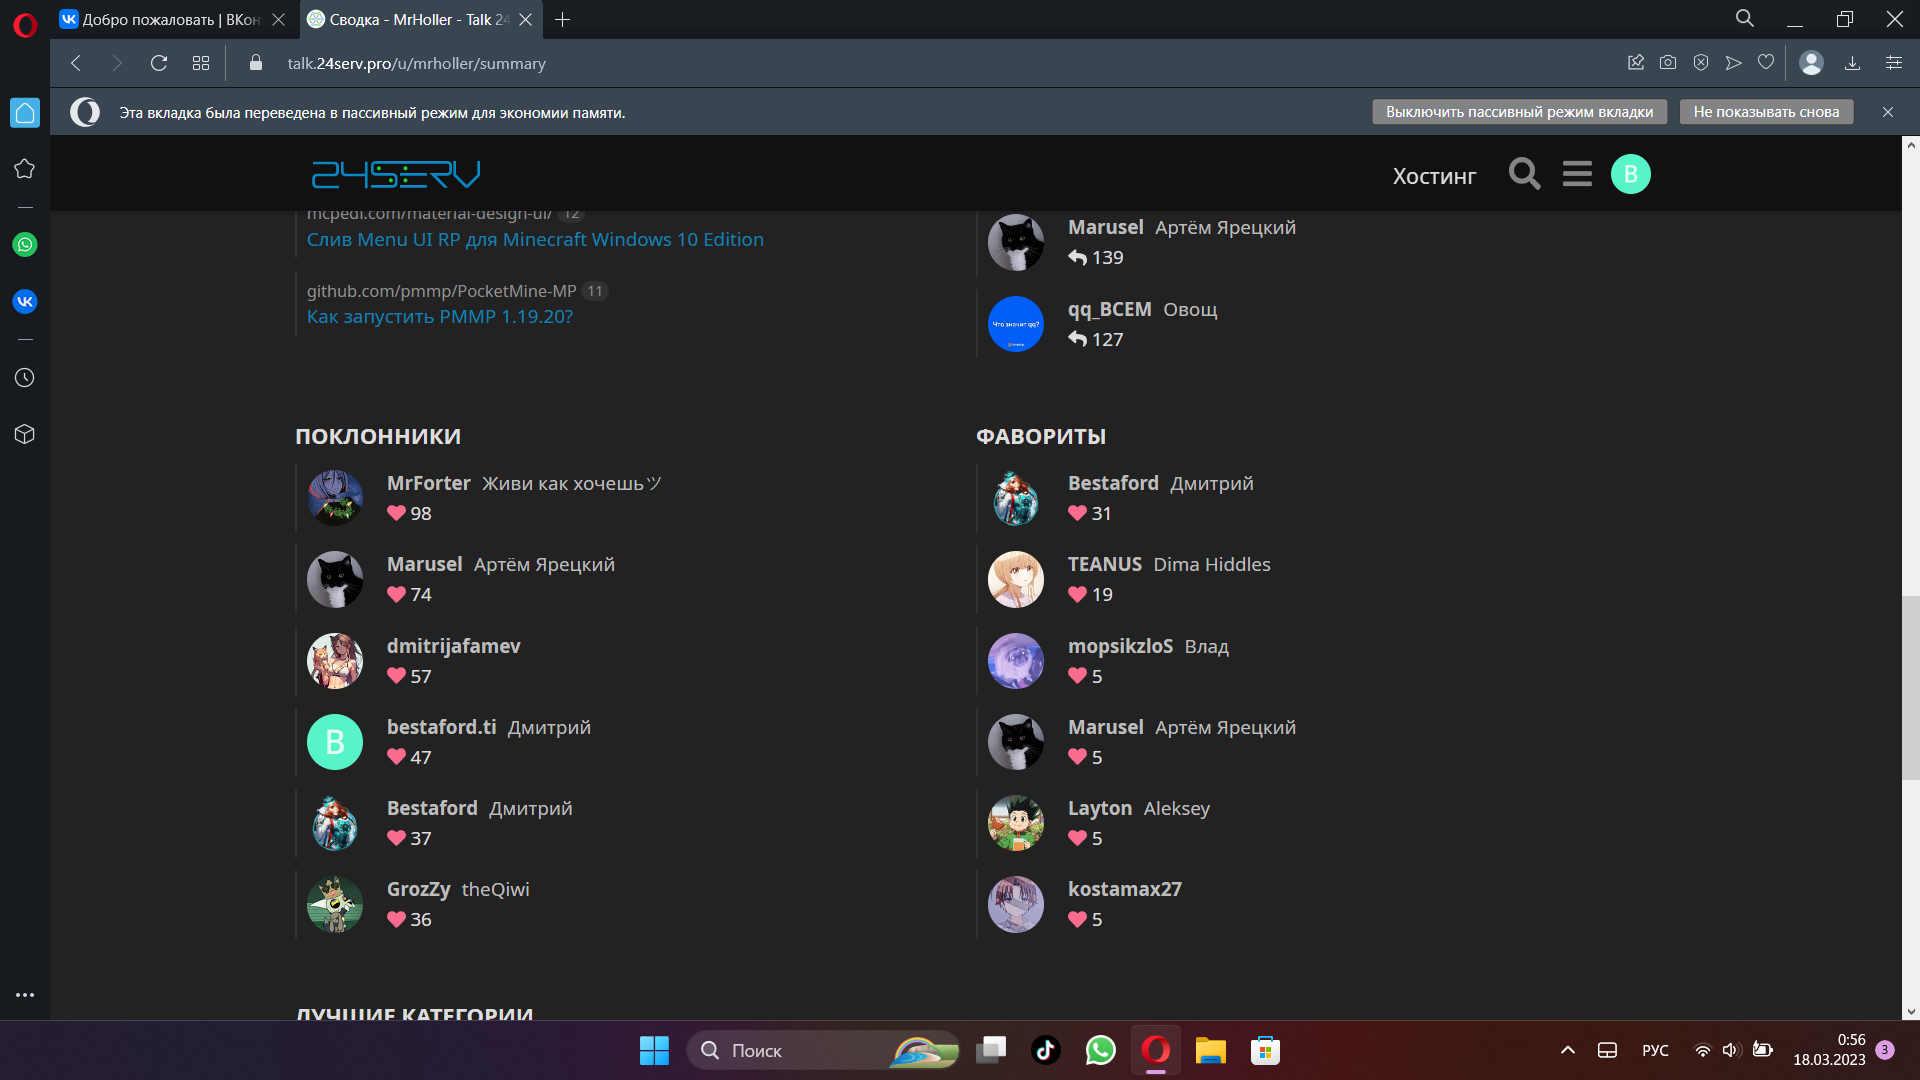The height and width of the screenshot is (1080, 1920).
Task: Expand the system tray hidden icons chevron
Action: (x=1567, y=1050)
